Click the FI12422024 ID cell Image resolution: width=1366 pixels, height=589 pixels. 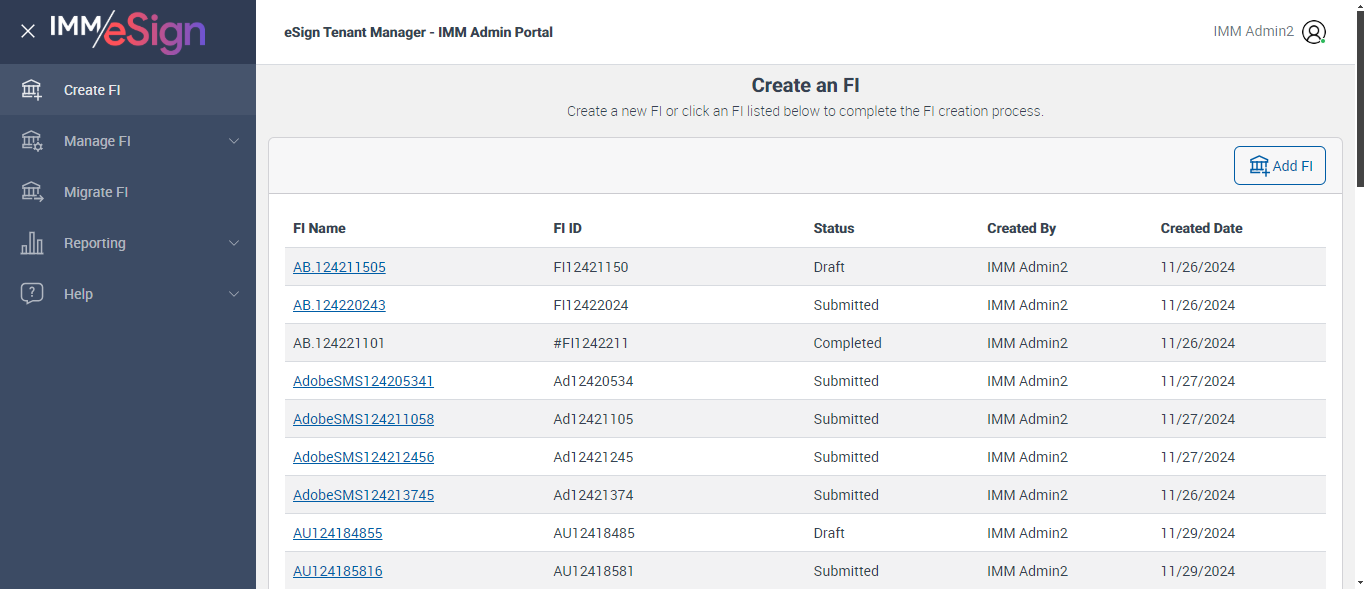[x=591, y=305]
